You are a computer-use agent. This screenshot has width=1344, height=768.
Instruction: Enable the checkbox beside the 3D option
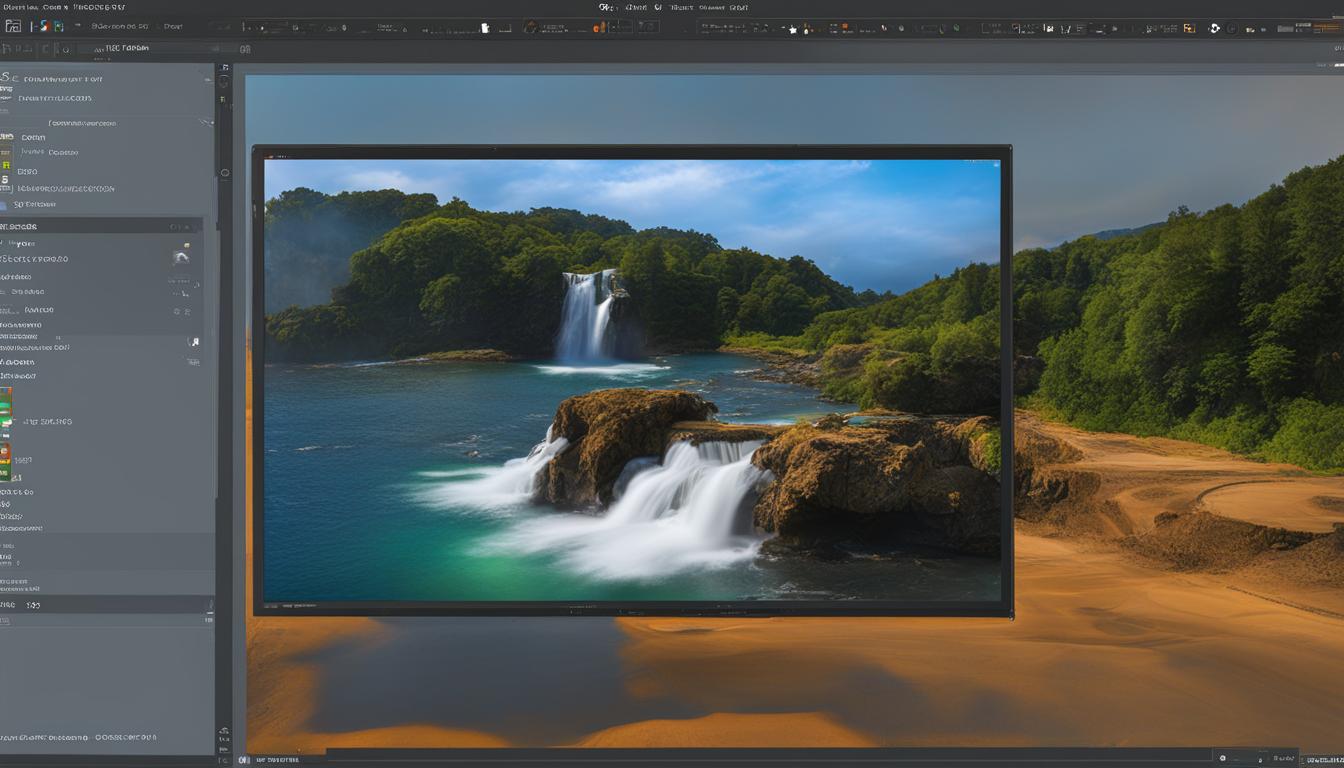point(8,204)
